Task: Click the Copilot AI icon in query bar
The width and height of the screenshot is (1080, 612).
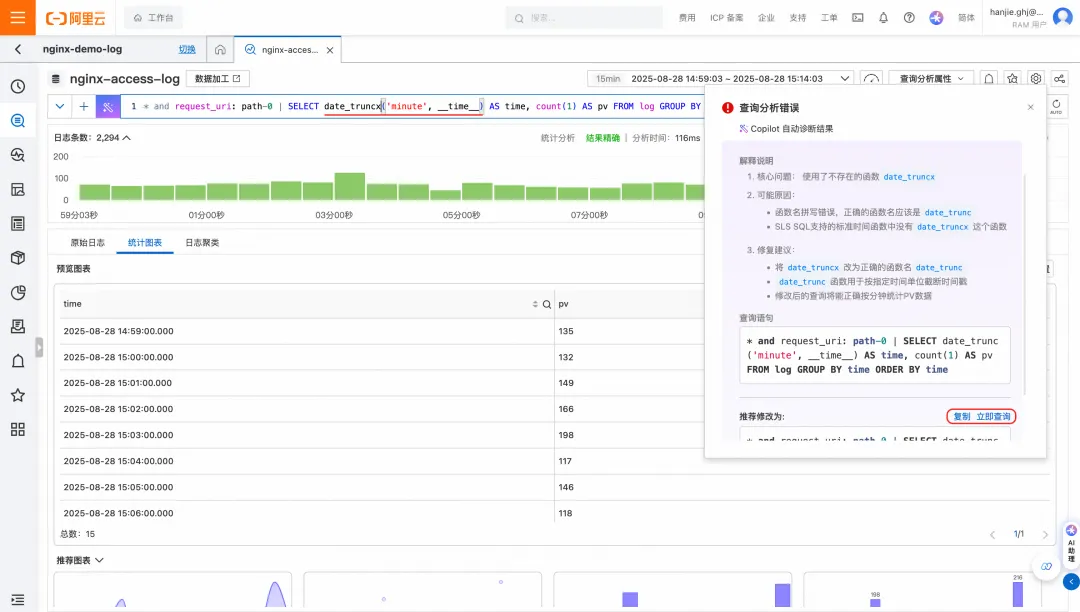Action: [x=108, y=107]
